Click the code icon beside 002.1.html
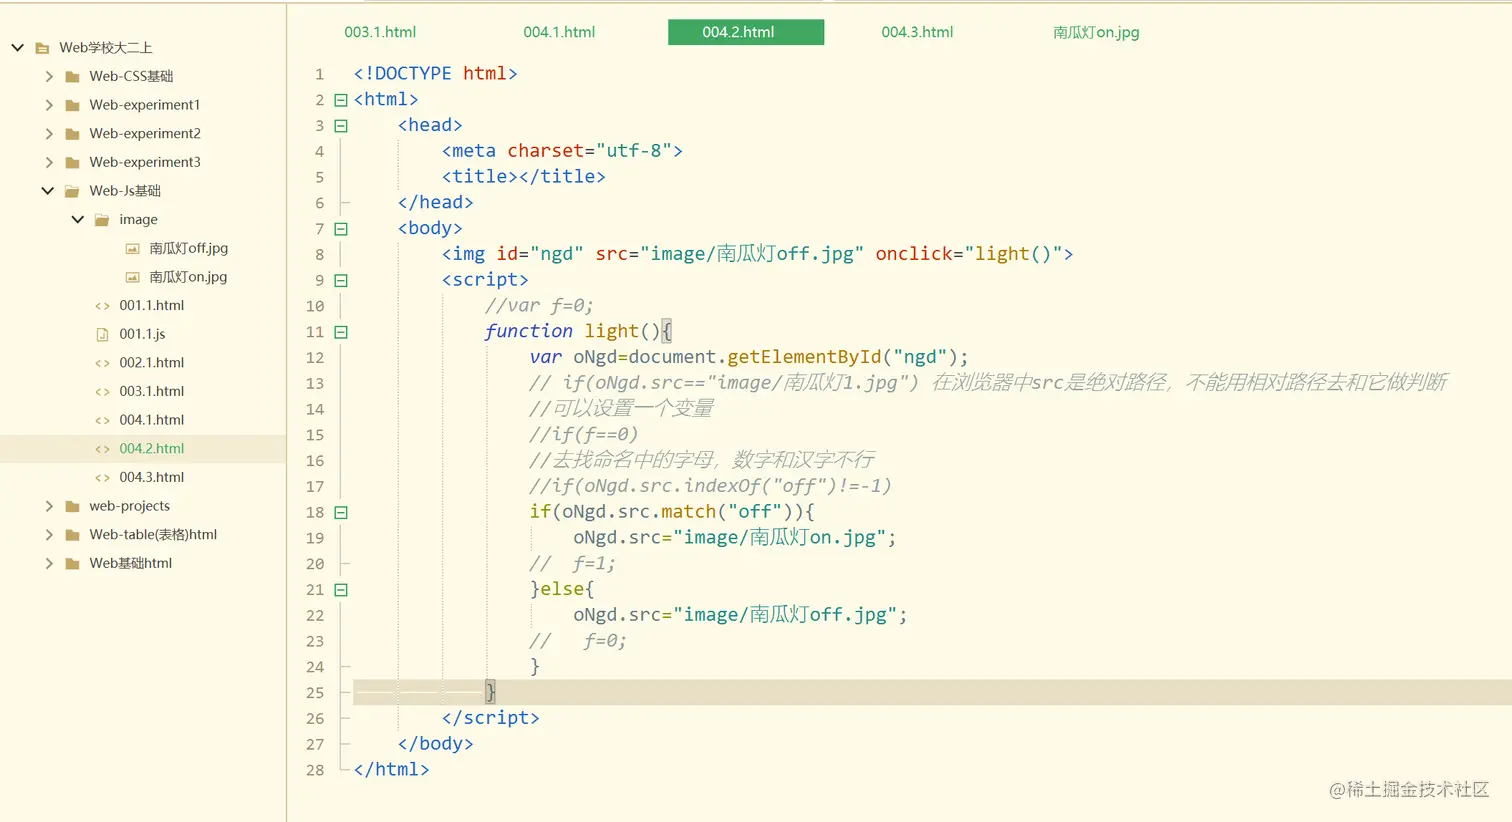Image resolution: width=1512 pixels, height=822 pixels. coord(102,363)
